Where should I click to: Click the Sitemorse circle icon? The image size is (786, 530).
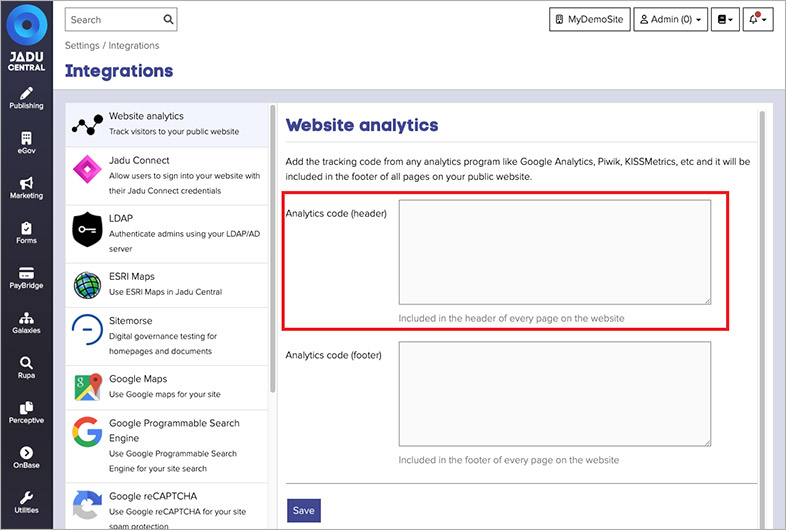click(87, 329)
